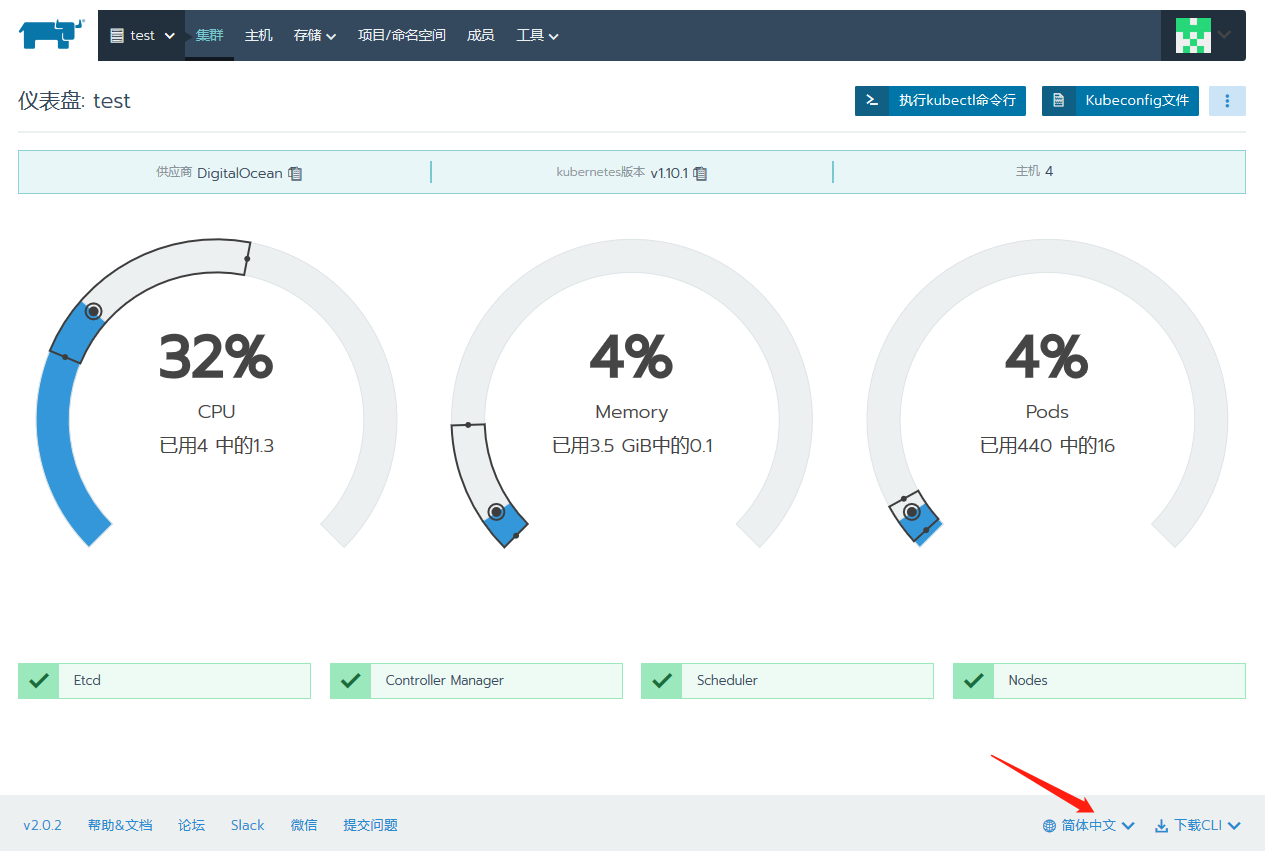
Task: Expand the 存储 storage menu
Action: click(x=314, y=35)
